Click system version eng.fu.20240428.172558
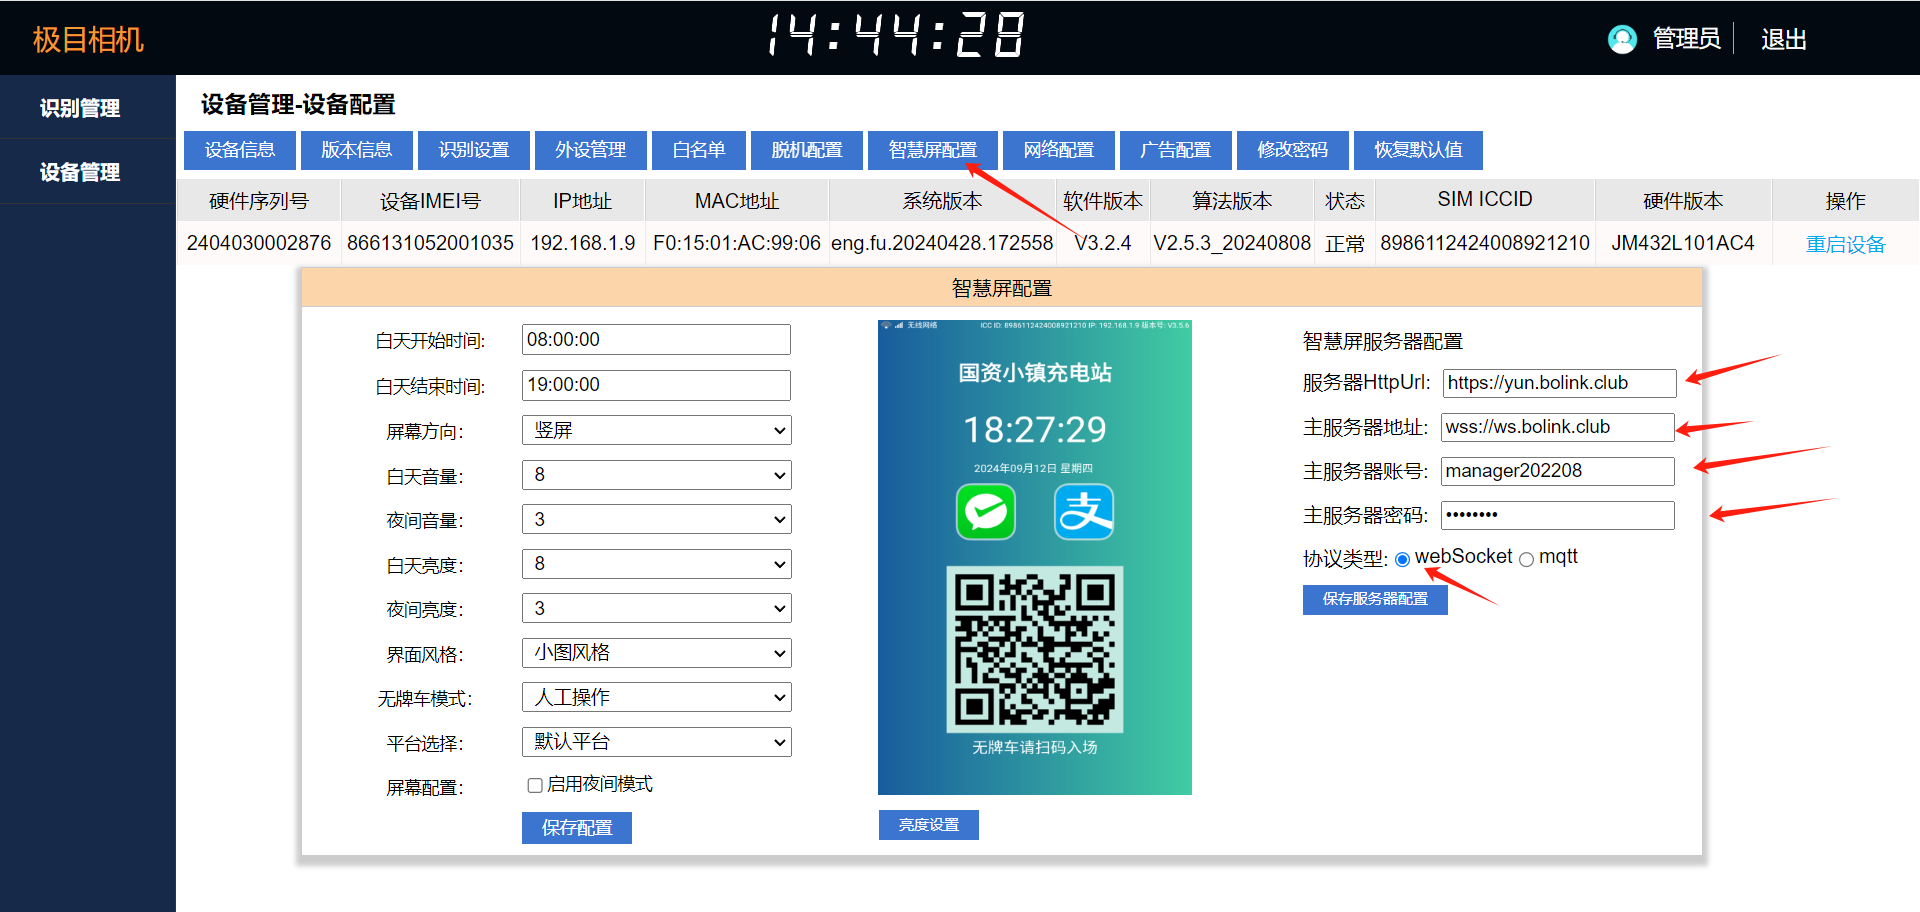Image resolution: width=1920 pixels, height=912 pixels. (942, 243)
